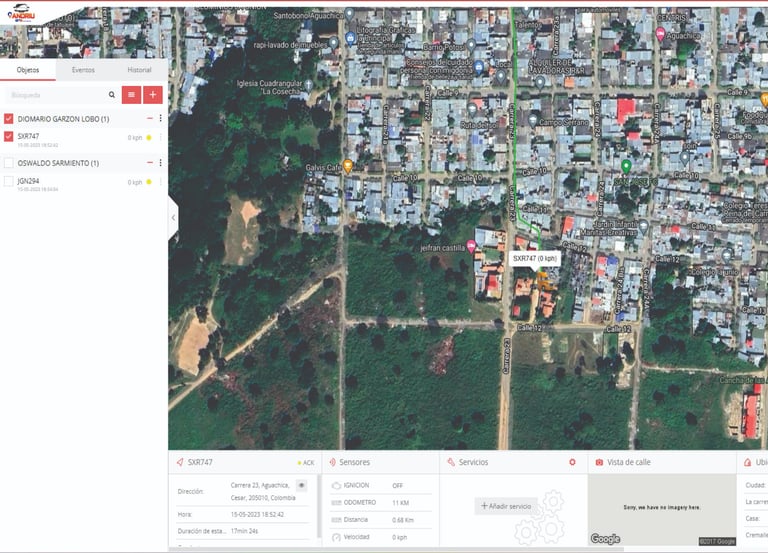Click the Andriu GPS logo
The image size is (768, 553).
click(22, 14)
